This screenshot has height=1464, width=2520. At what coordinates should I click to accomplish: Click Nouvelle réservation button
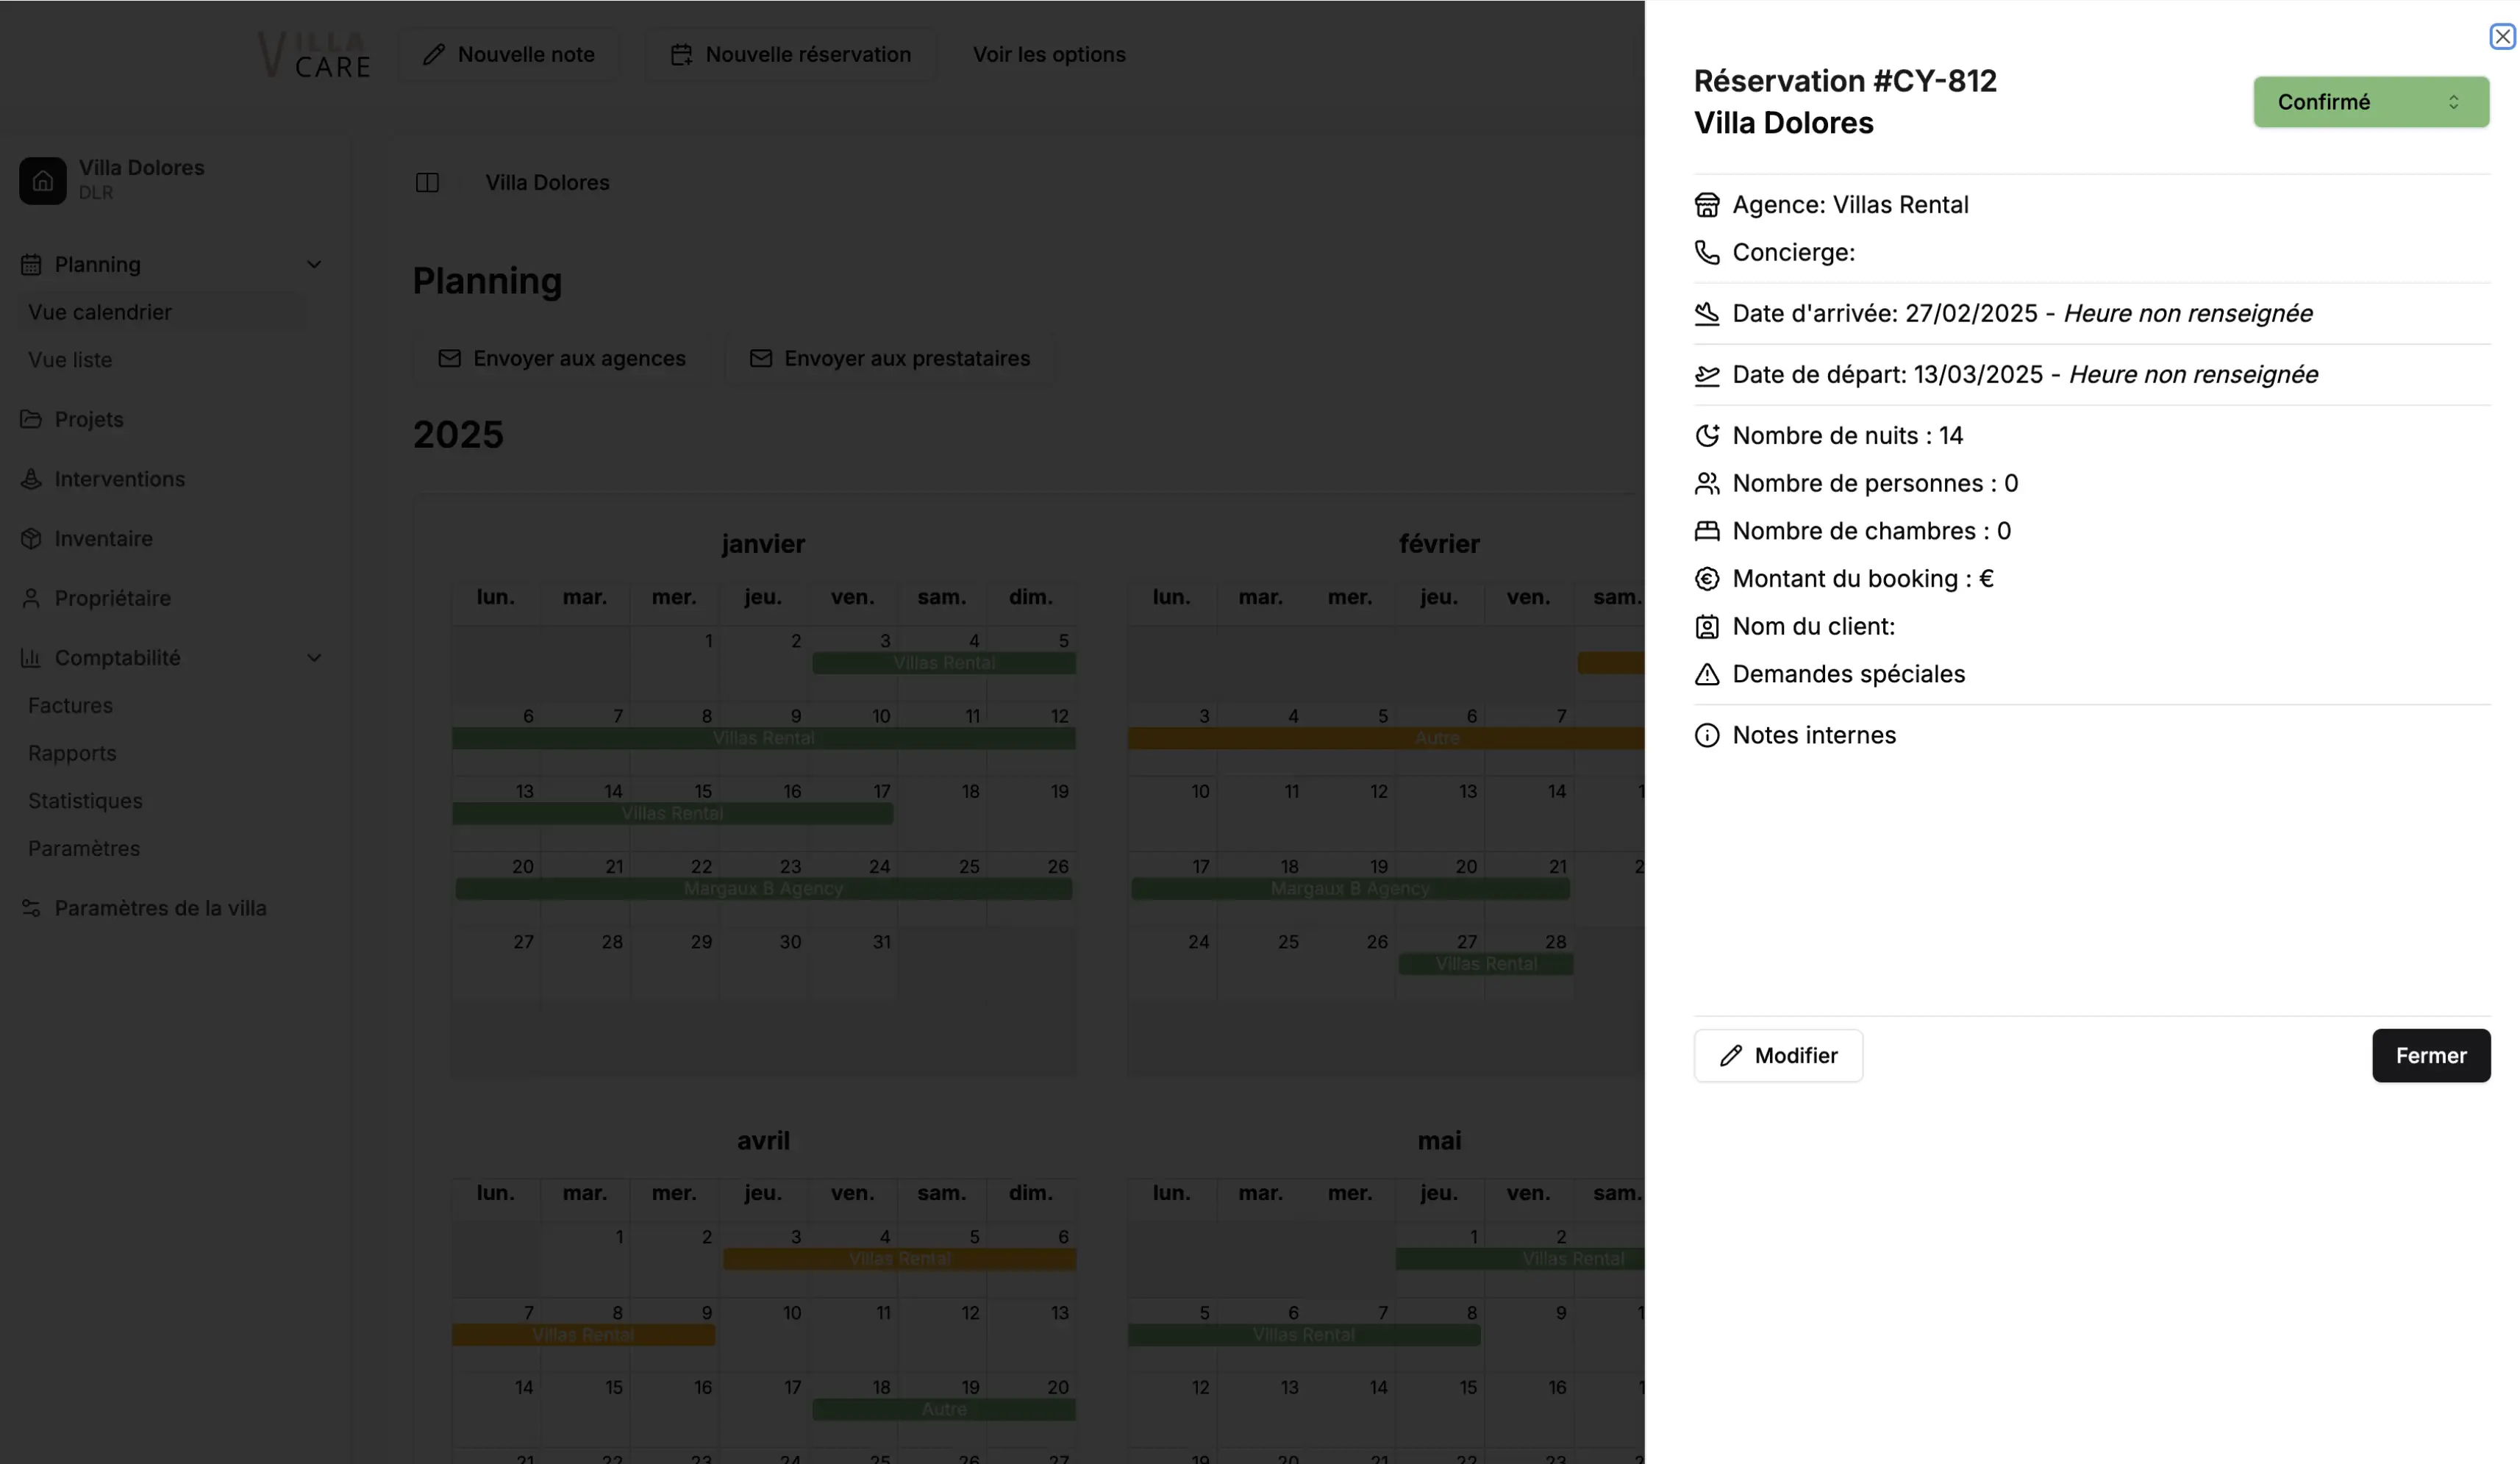click(790, 55)
